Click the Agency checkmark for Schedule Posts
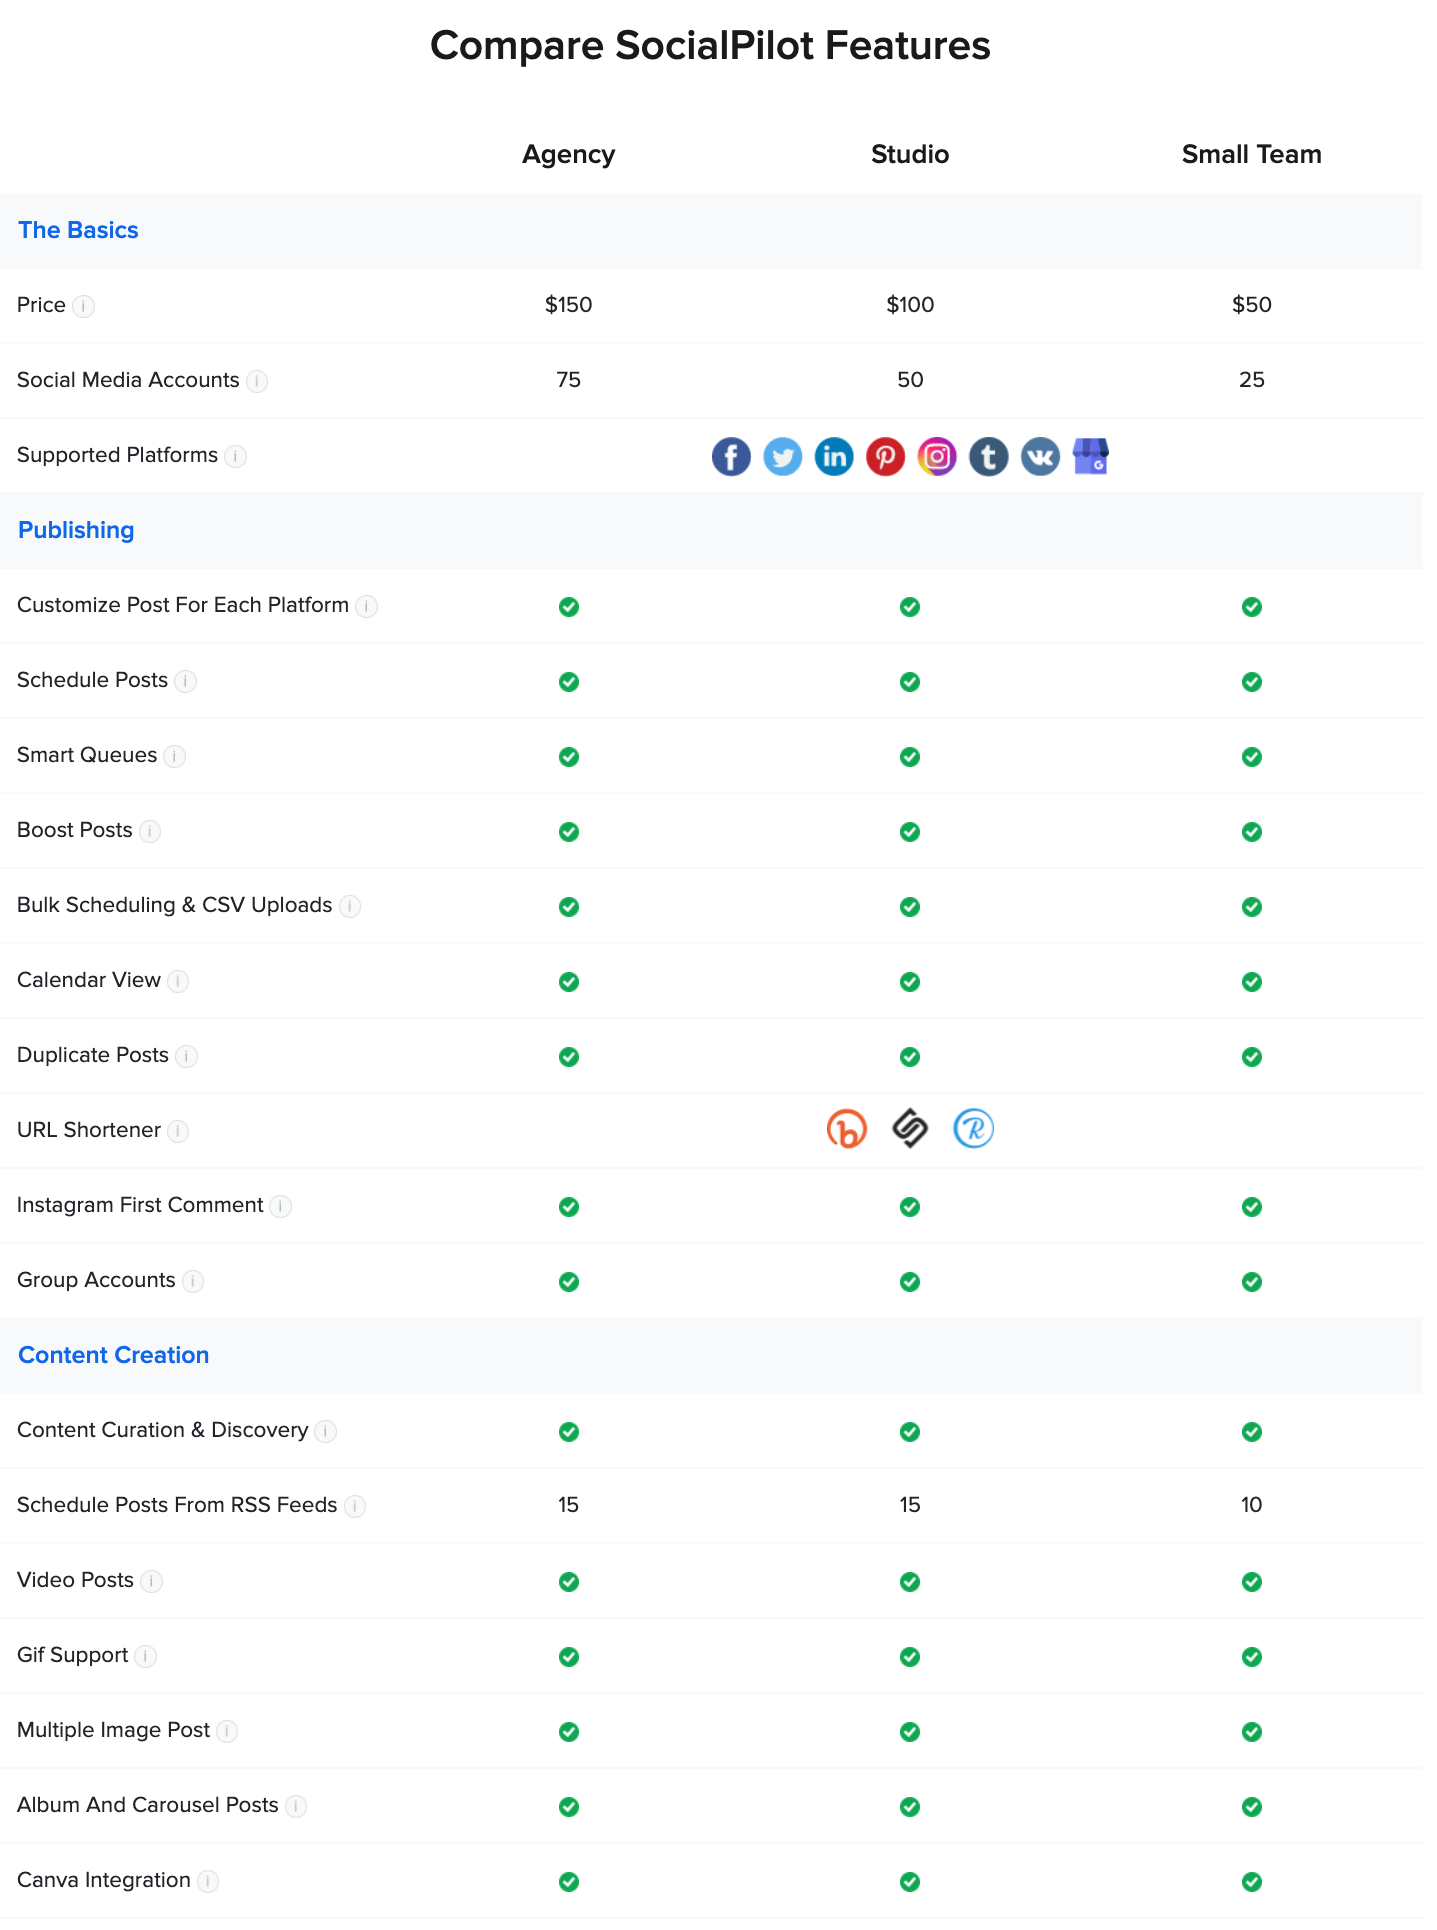Viewport: 1437px width, 1930px height. (569, 682)
